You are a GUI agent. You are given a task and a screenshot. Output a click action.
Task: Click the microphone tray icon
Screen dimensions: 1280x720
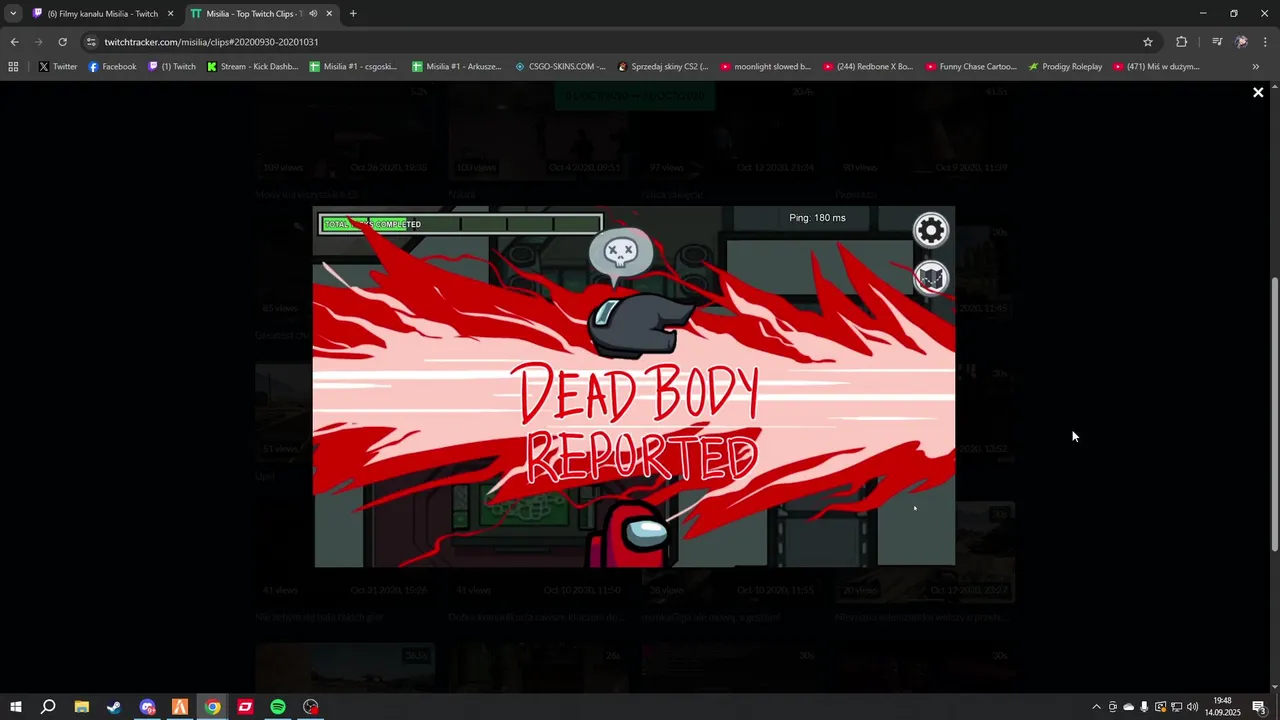[1144, 707]
